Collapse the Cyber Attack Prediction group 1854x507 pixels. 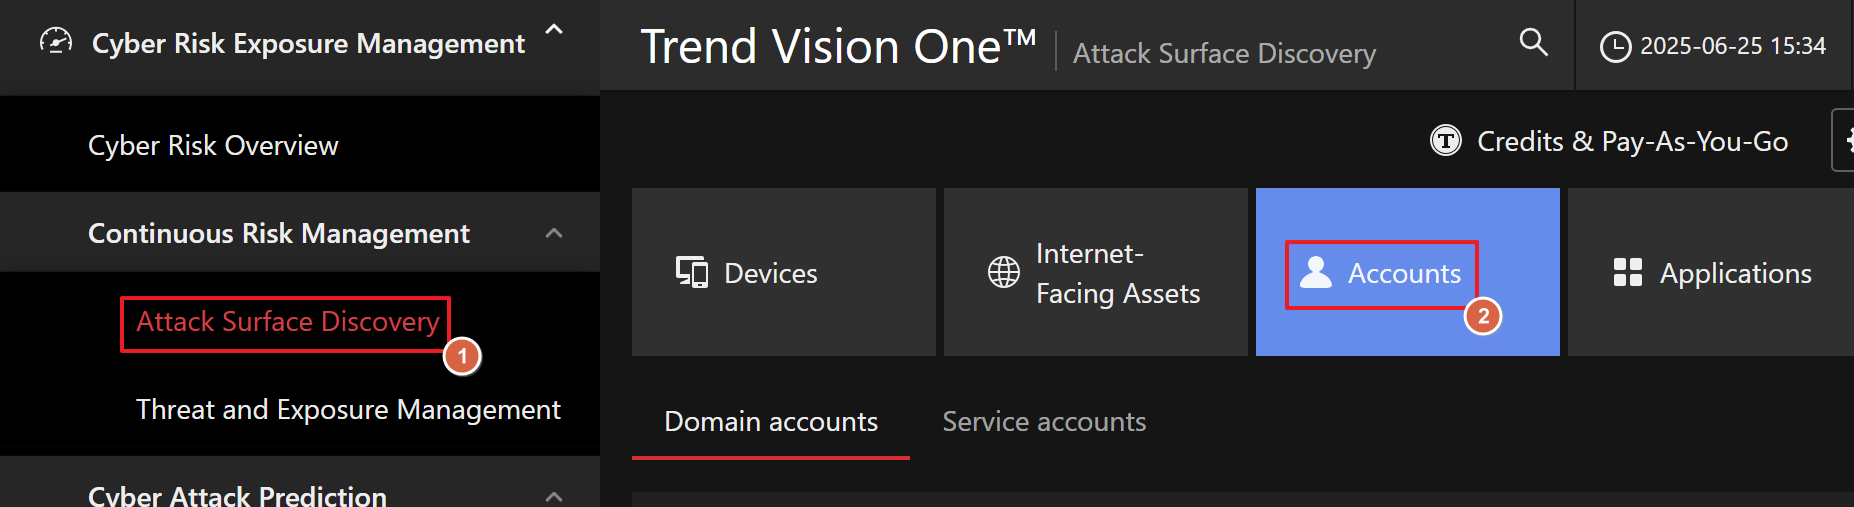click(554, 495)
